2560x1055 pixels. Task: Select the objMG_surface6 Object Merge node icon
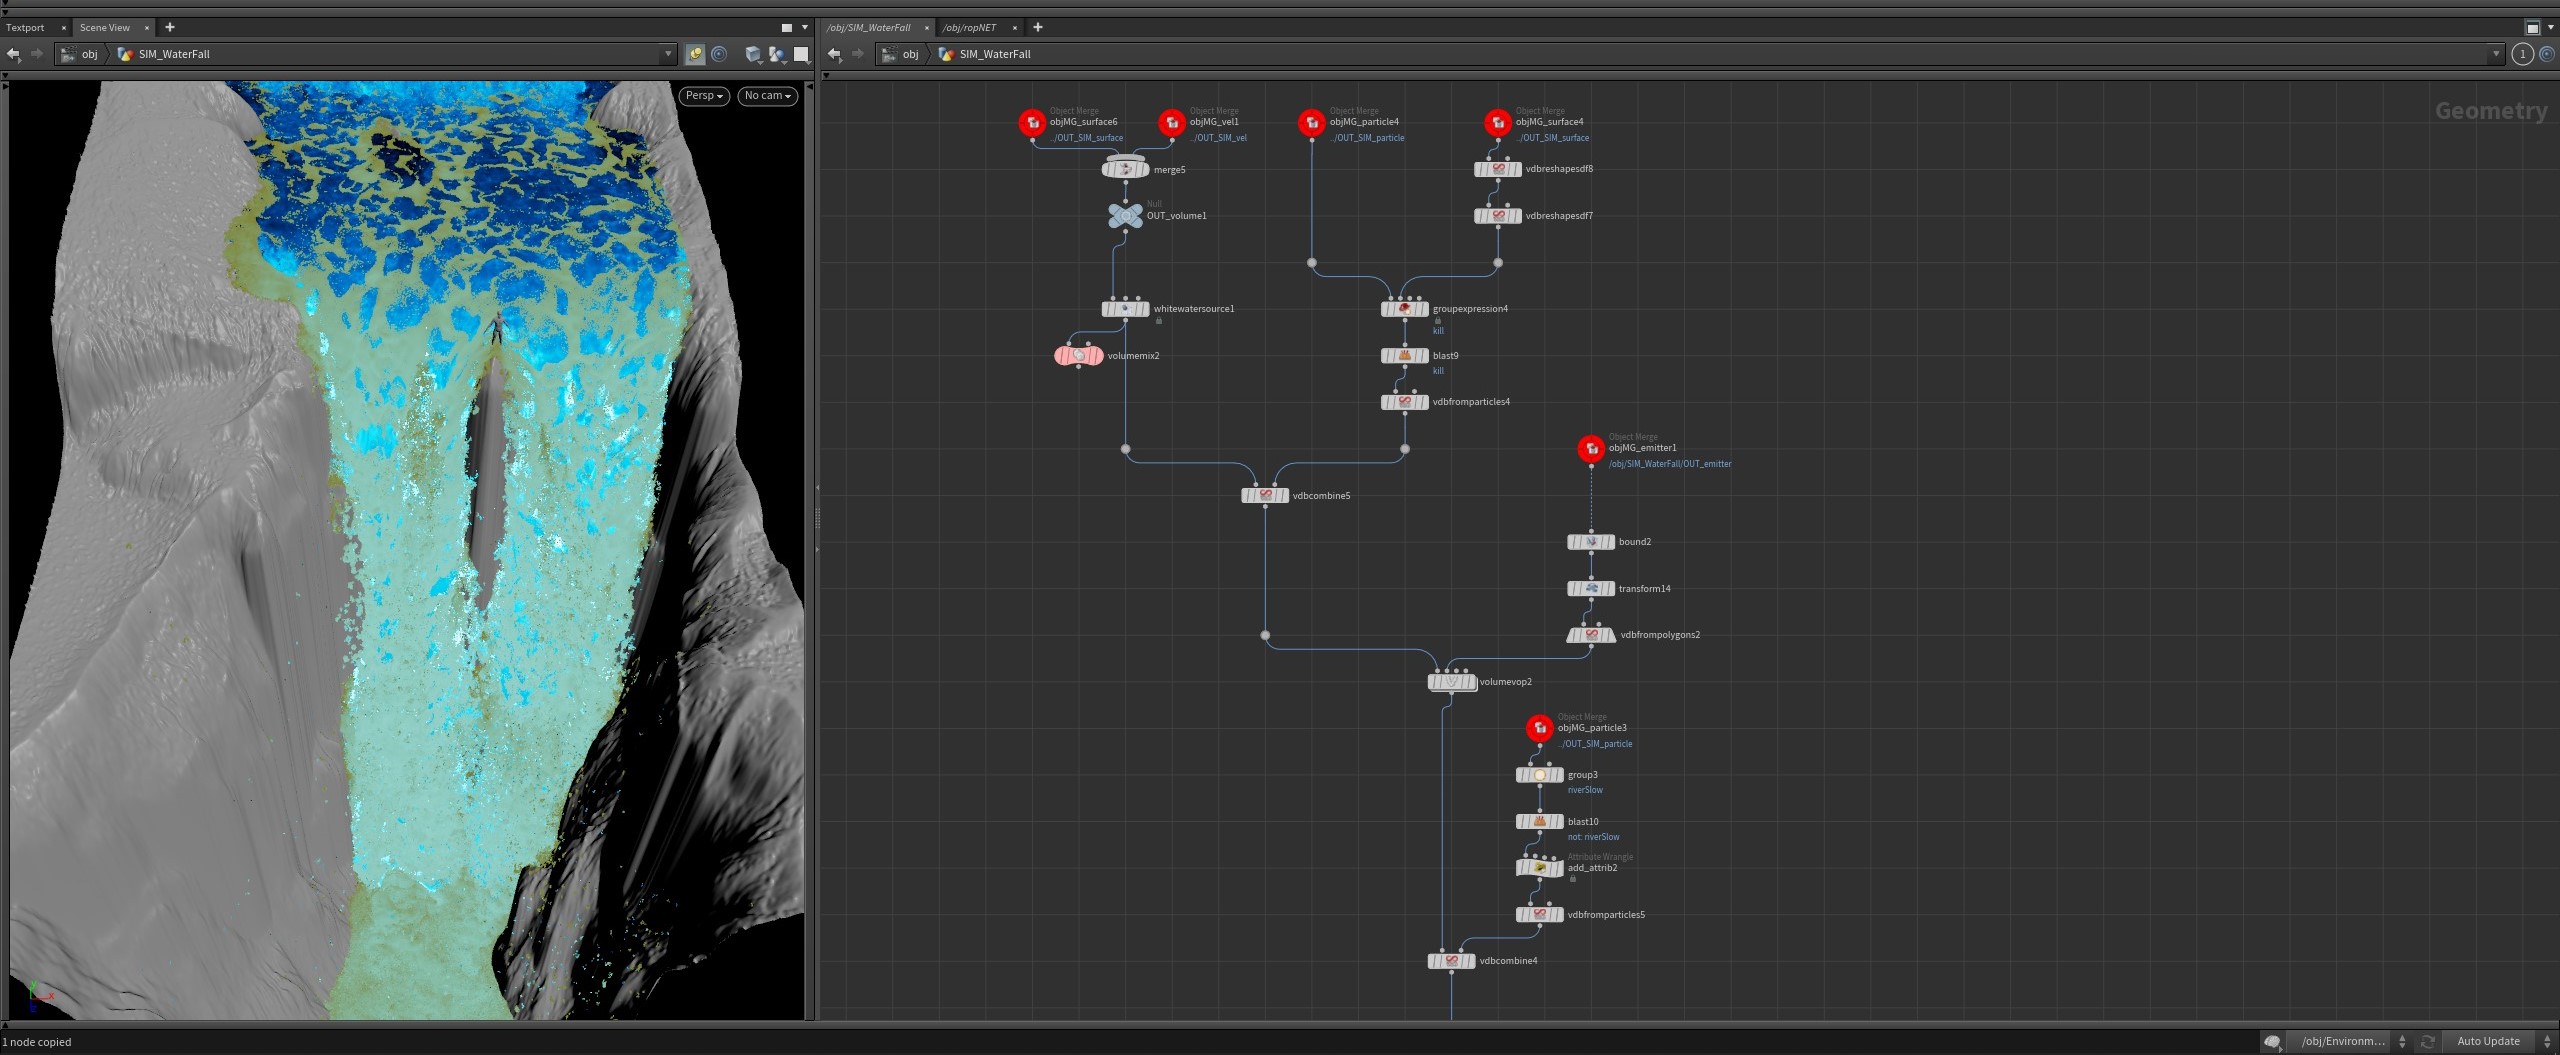(1032, 123)
